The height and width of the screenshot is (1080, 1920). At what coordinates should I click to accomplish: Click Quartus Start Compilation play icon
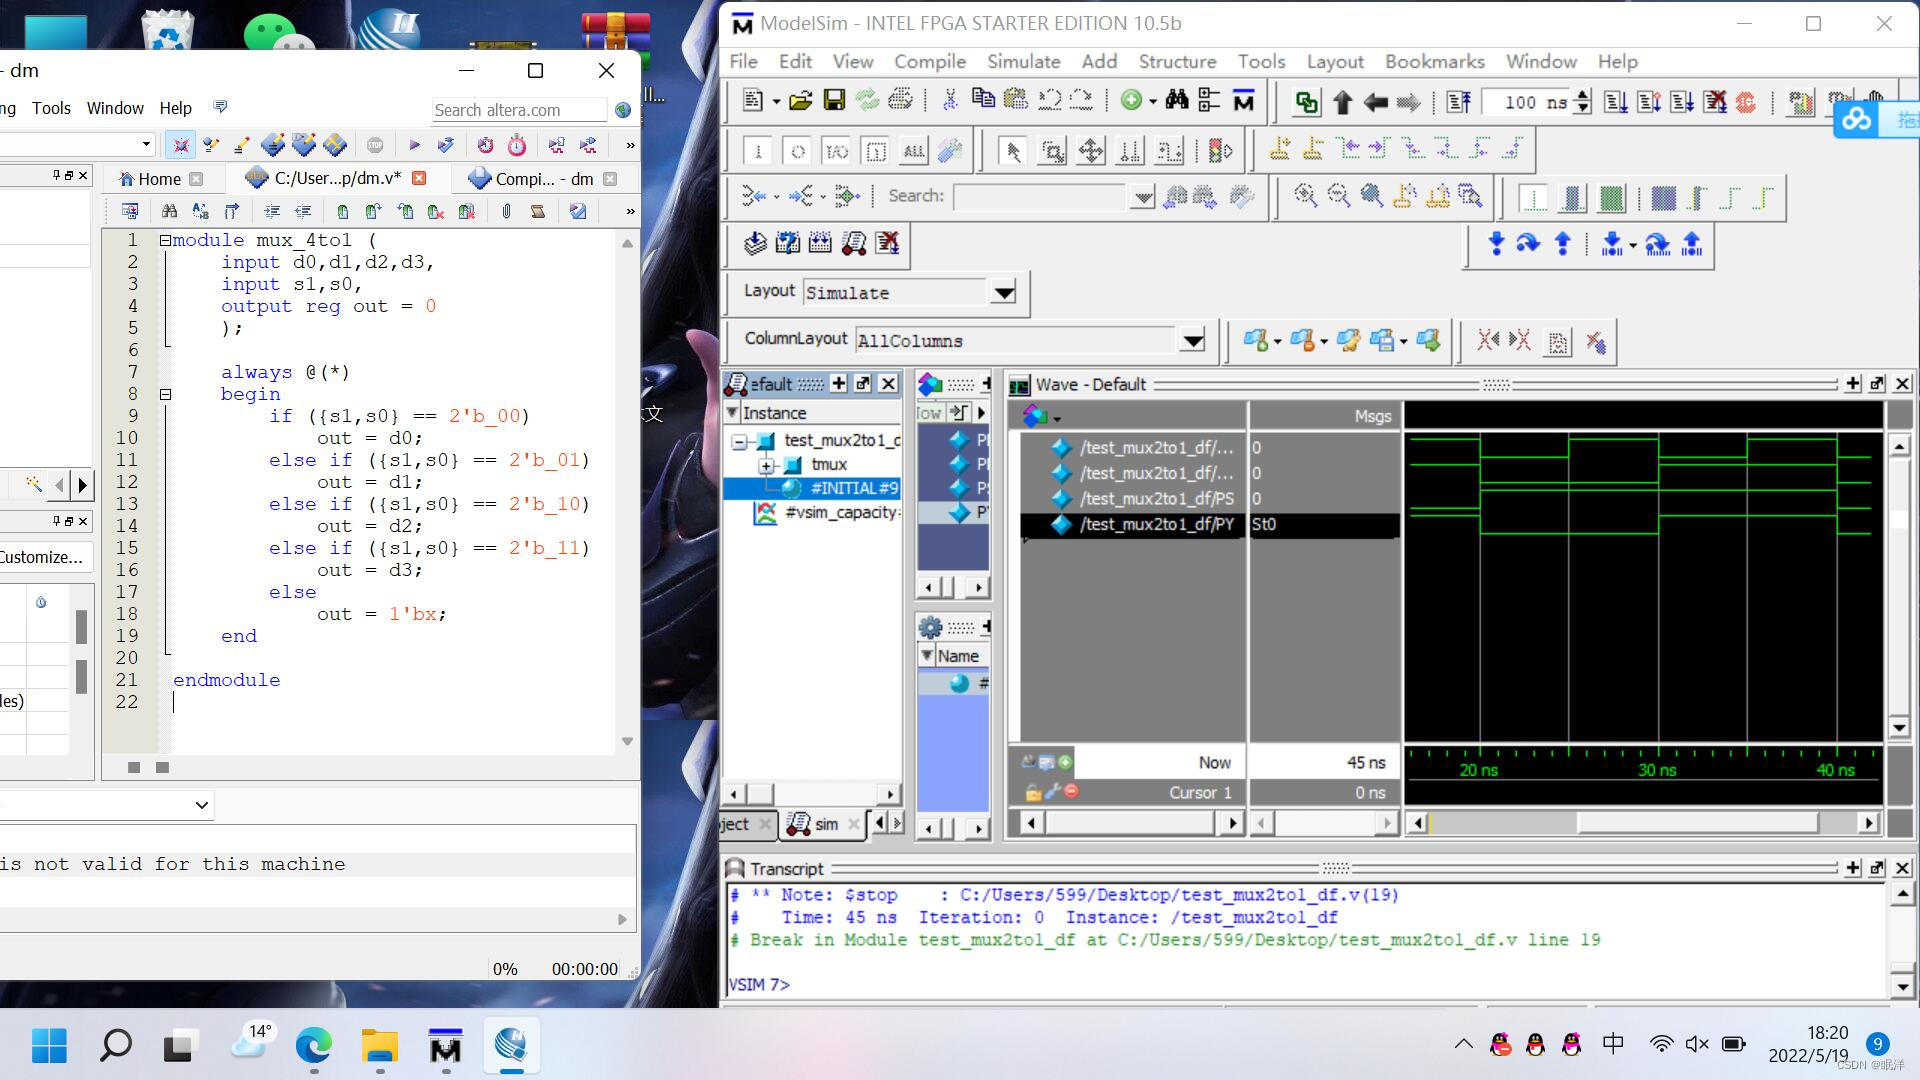pos(414,145)
